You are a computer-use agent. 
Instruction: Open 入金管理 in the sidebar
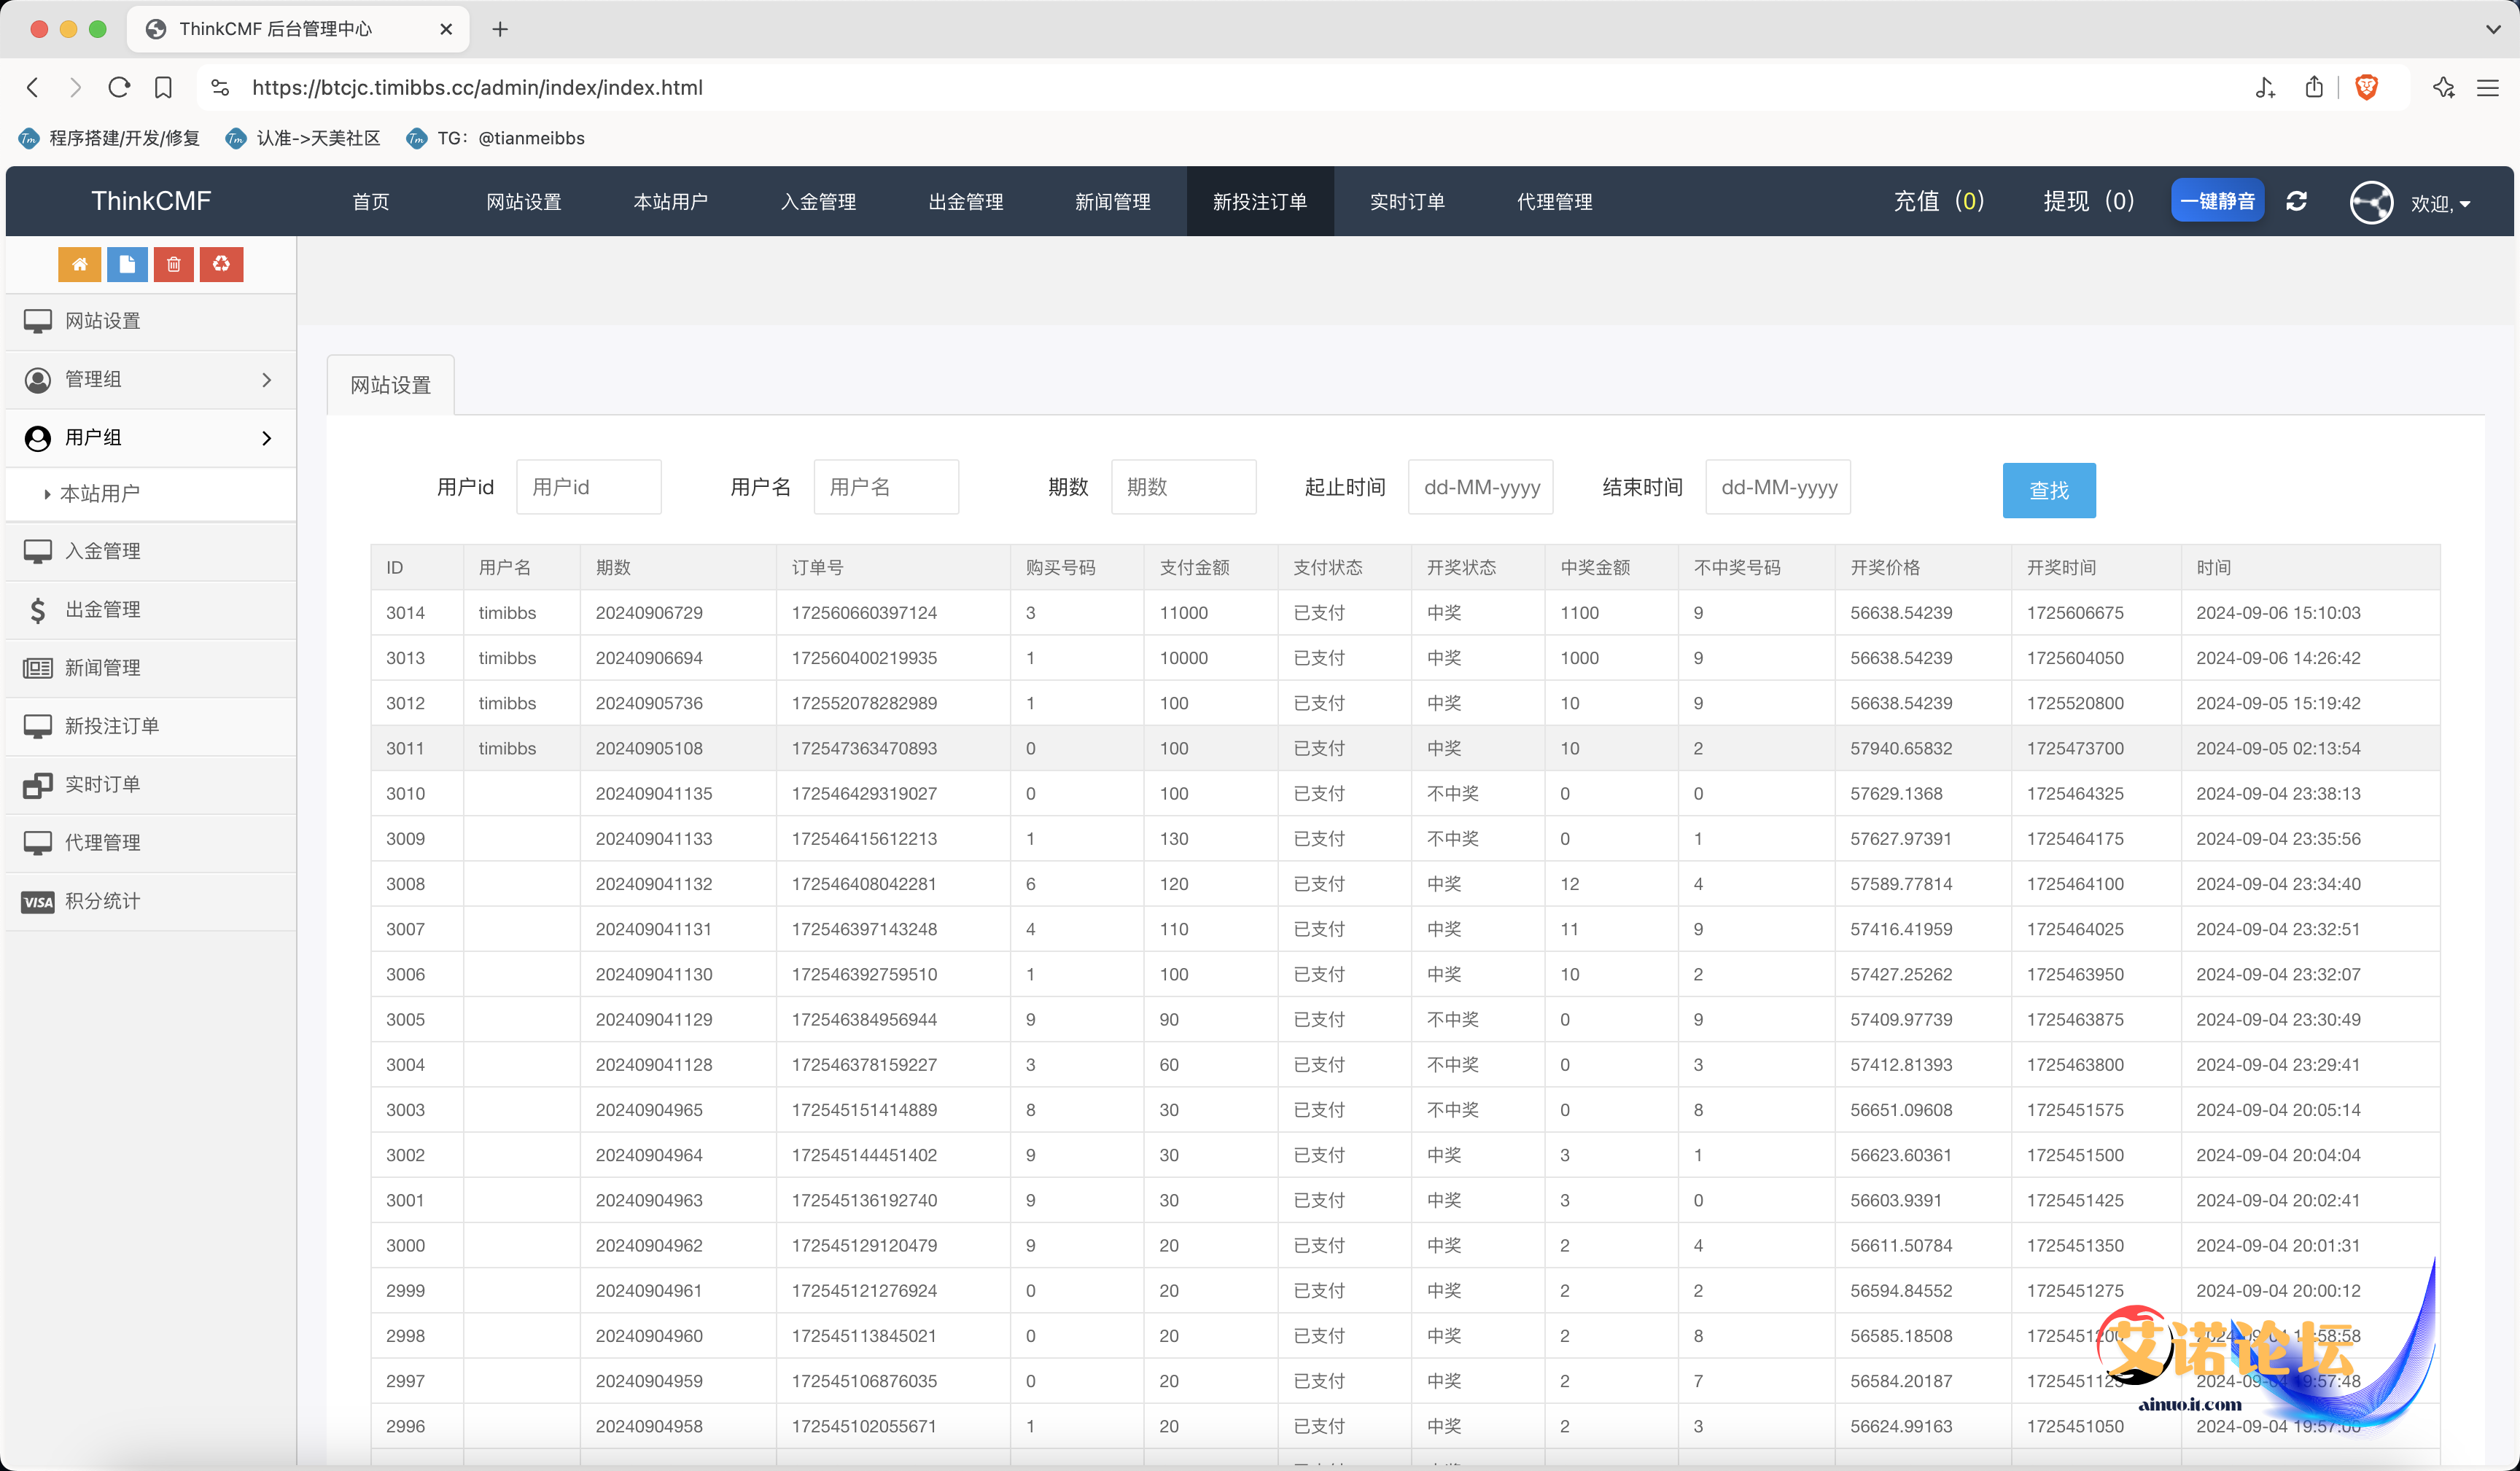pos(151,551)
